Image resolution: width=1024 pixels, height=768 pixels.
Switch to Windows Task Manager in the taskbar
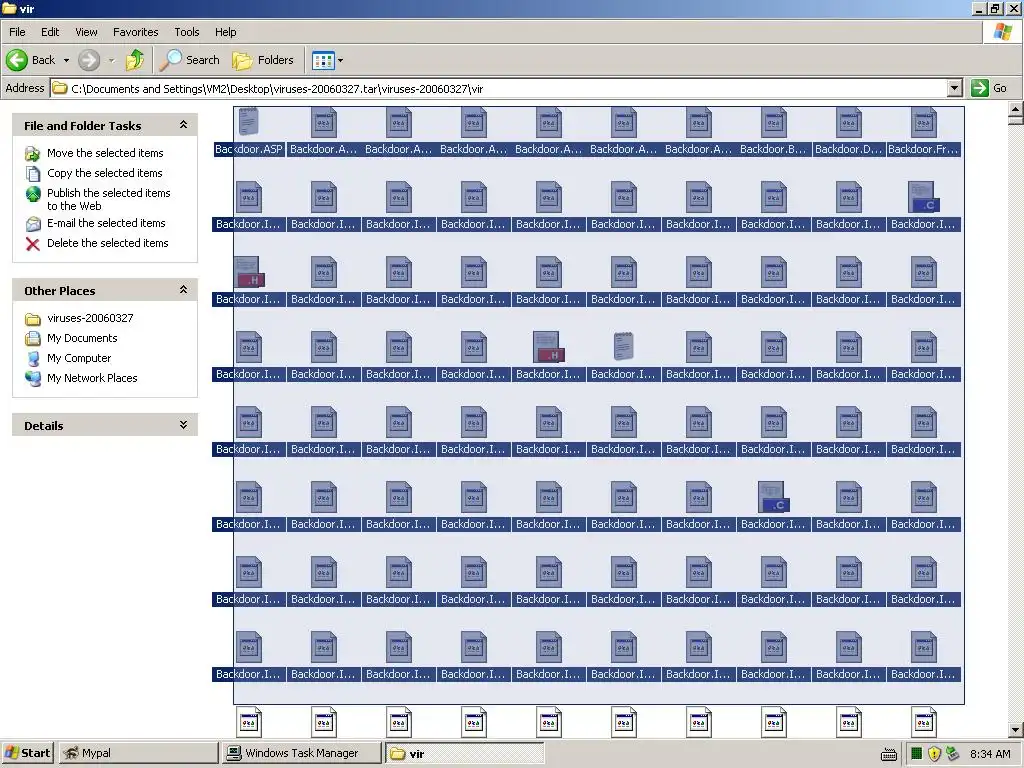point(301,753)
